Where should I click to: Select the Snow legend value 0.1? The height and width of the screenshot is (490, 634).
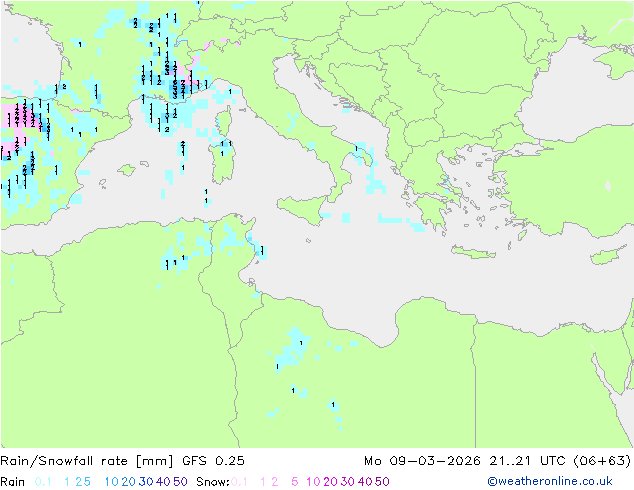[239, 482]
